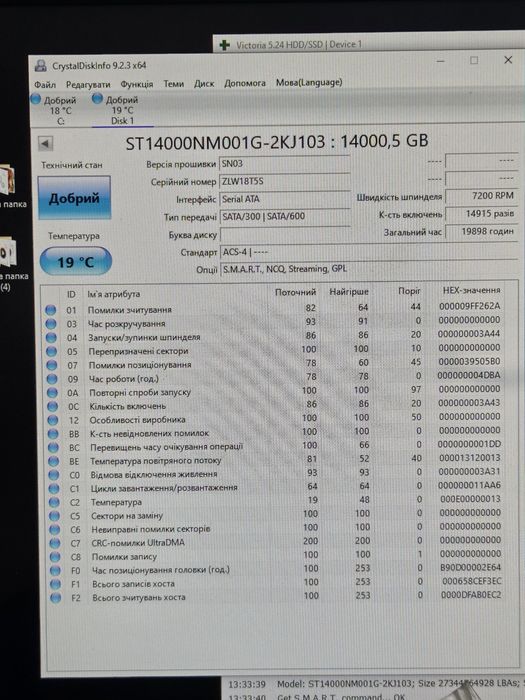Click hex value 000658CEF3EC
This screenshot has width=525, height=700.
click(x=471, y=581)
